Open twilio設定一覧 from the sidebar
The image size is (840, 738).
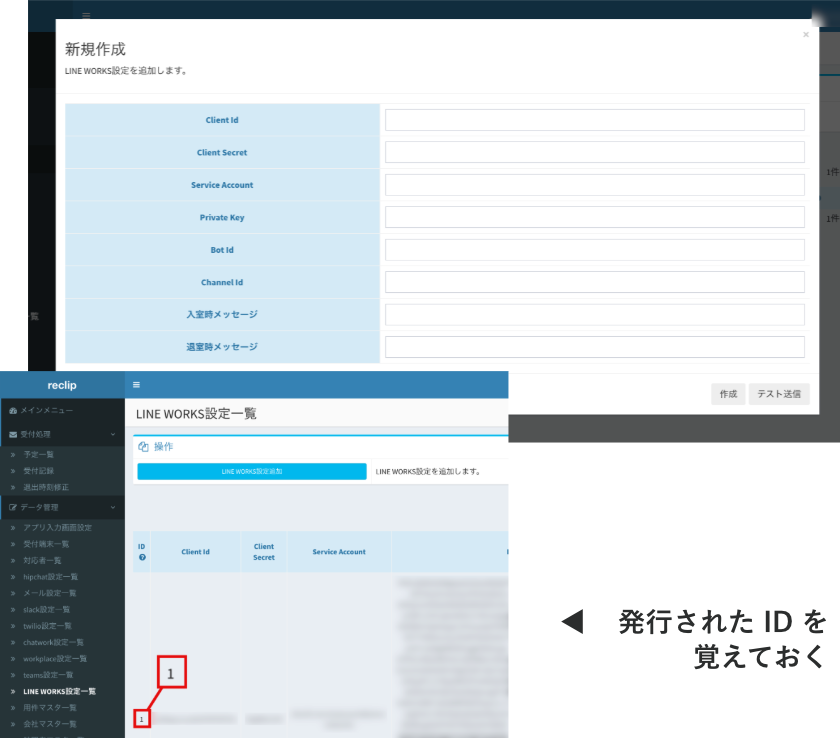coord(47,625)
